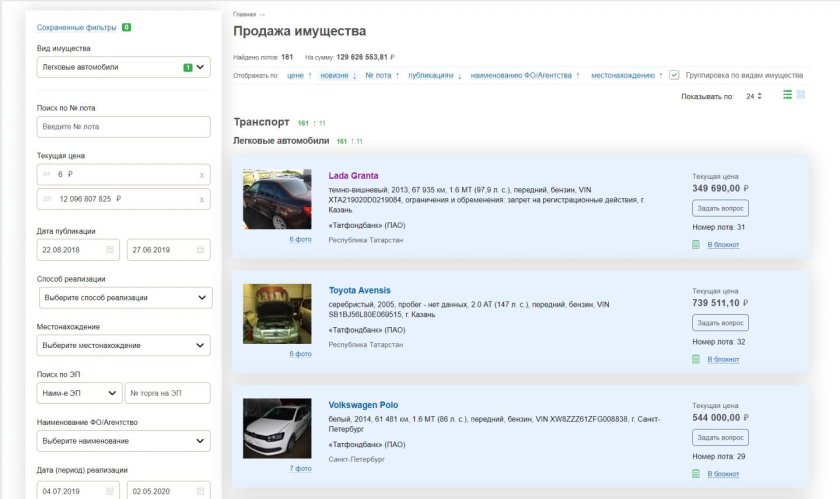Expand the property type dropdown
Image resolution: width=840 pixels, height=499 pixels.
[x=201, y=68]
